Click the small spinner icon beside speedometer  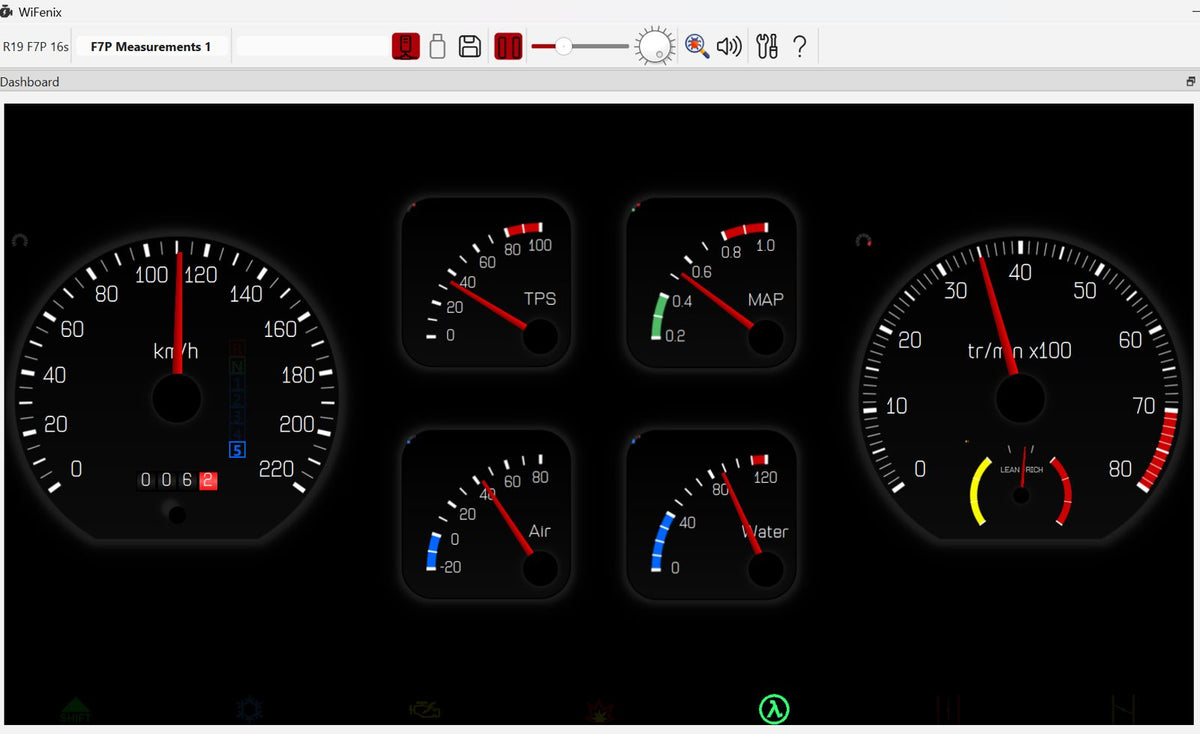(20, 240)
